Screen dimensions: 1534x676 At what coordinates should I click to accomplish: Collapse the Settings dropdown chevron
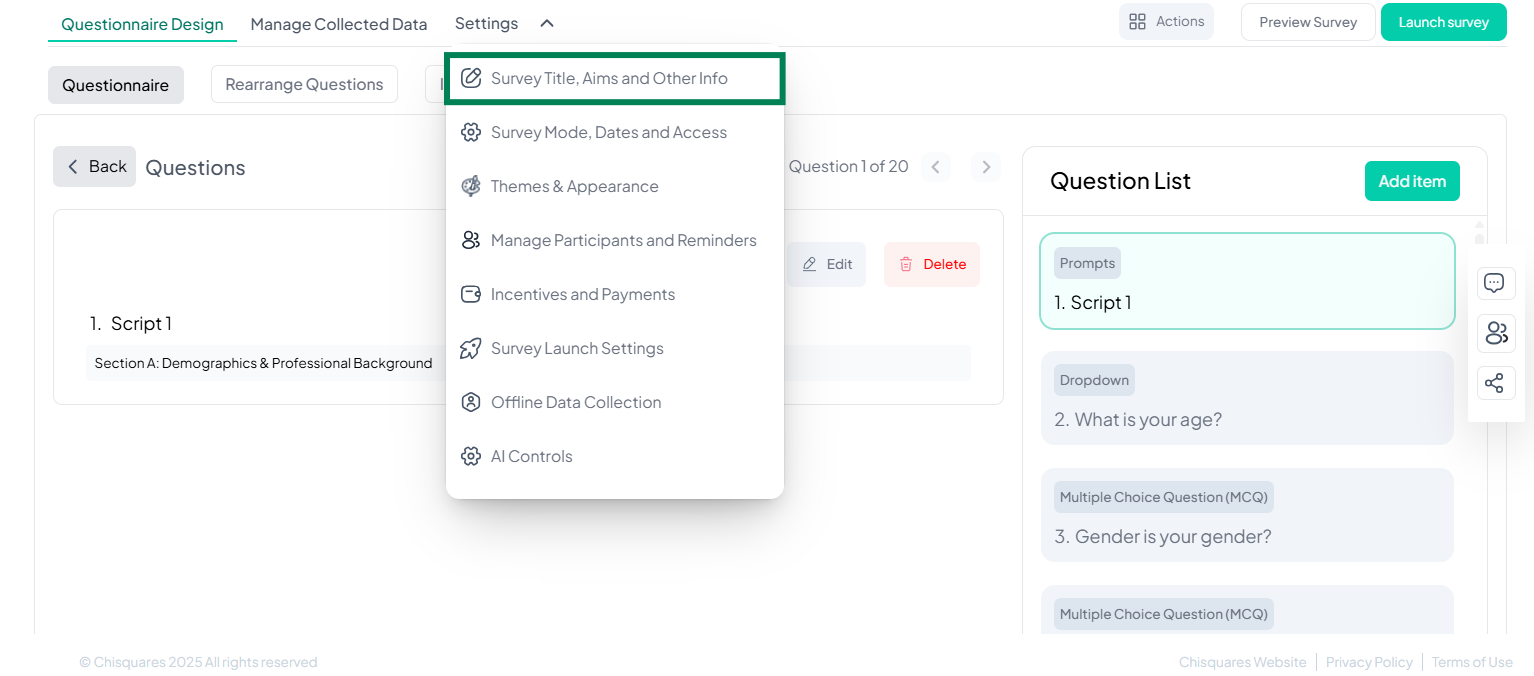pos(547,24)
